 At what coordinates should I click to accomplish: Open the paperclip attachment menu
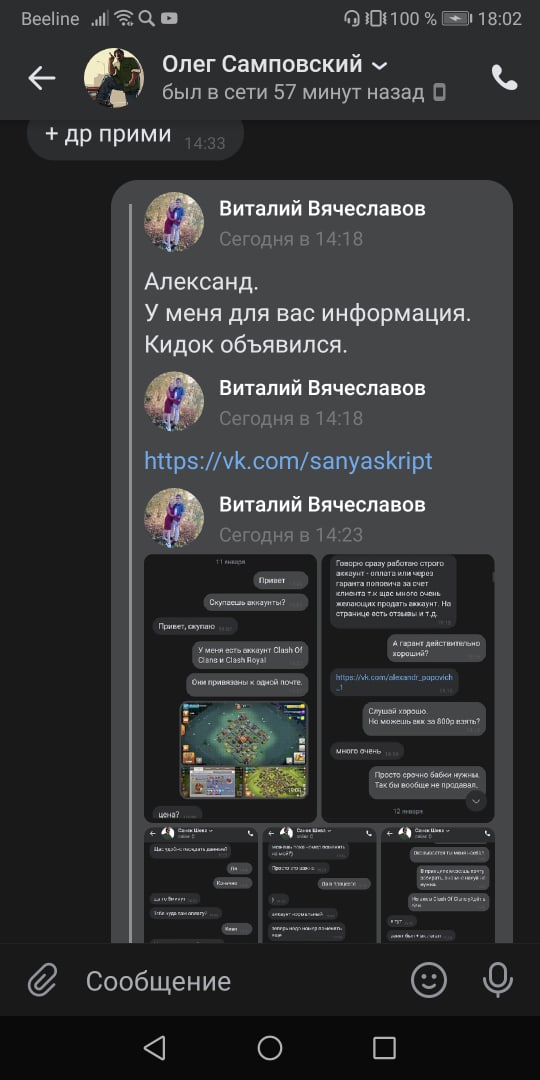[43, 979]
